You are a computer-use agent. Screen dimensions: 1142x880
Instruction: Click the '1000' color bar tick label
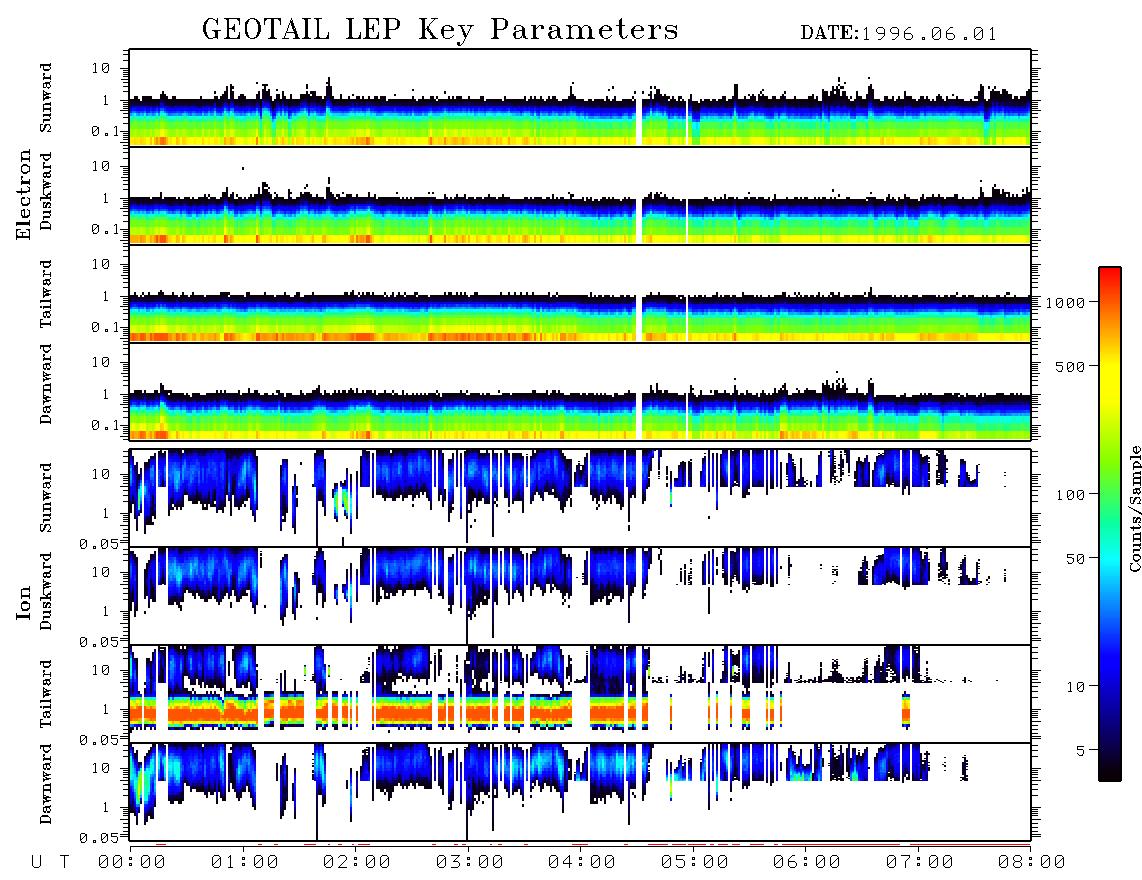coord(1066,302)
